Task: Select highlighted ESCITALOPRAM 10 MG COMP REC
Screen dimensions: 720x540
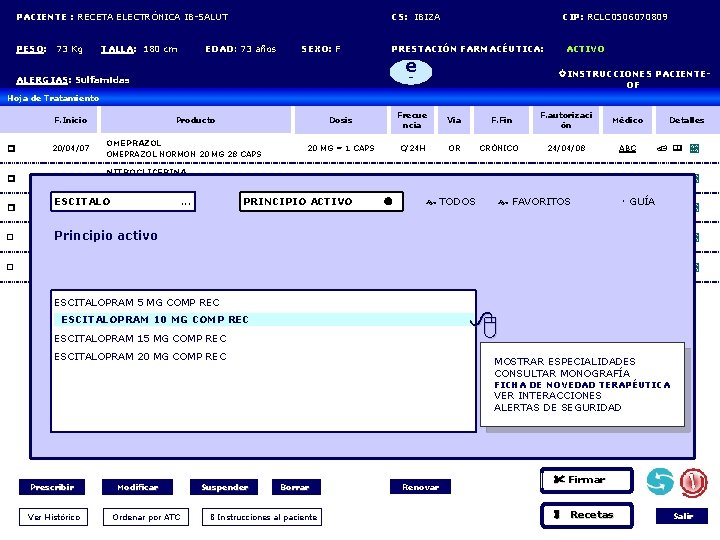Action: click(x=262, y=320)
